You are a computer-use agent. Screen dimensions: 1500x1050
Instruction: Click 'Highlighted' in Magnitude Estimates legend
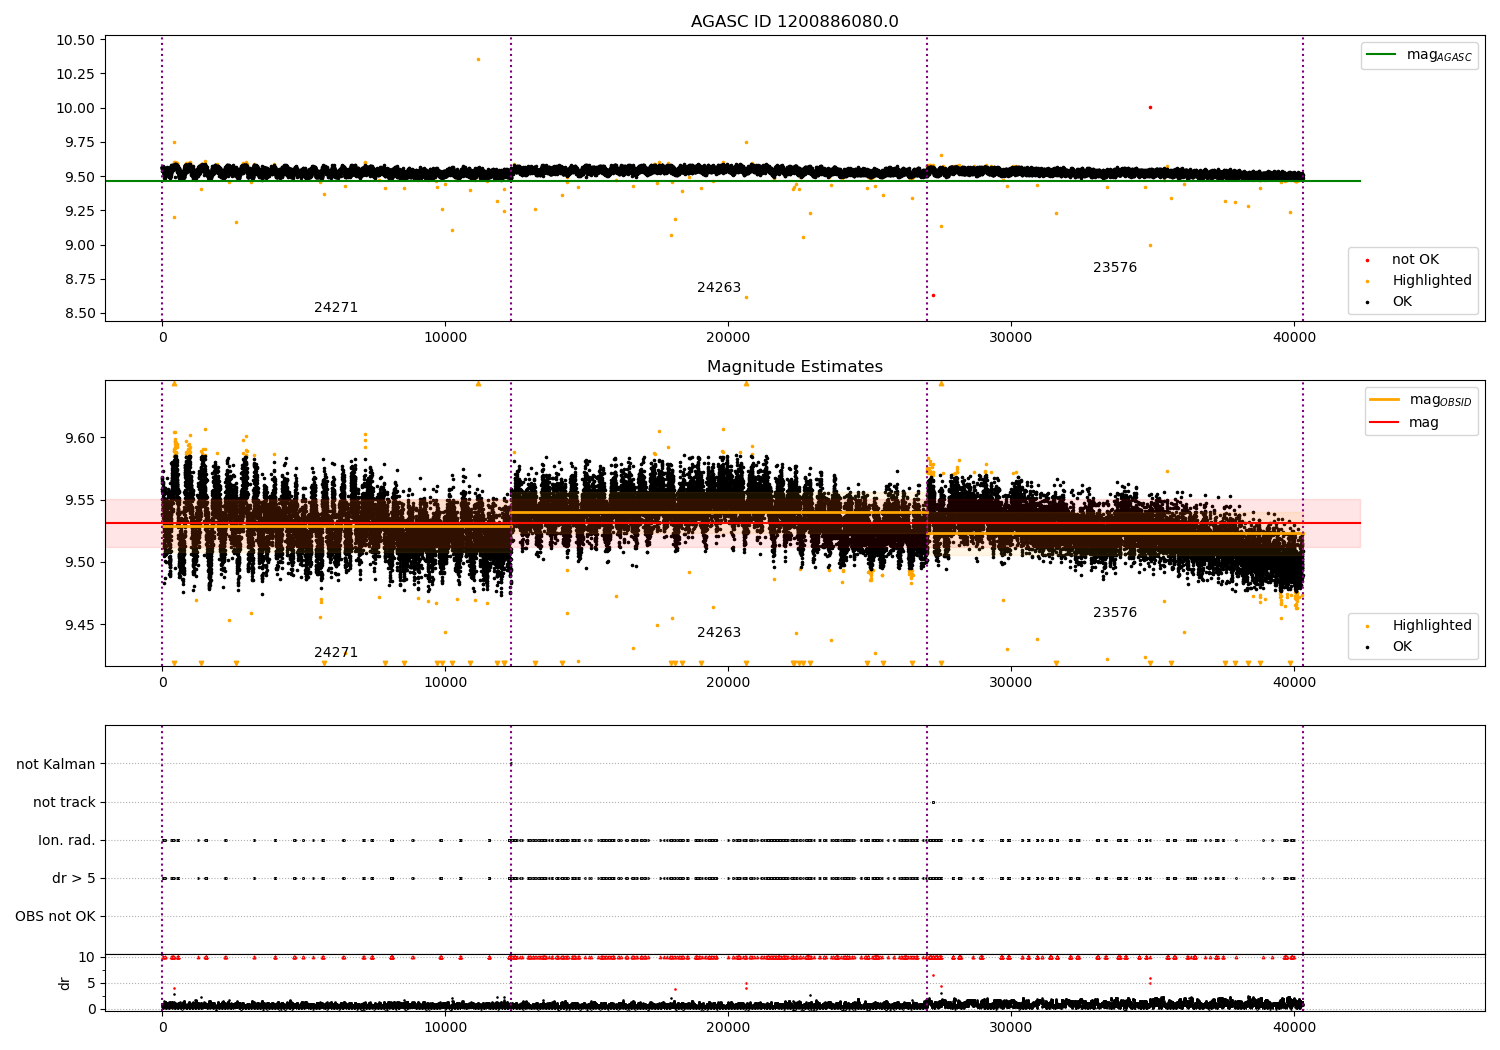[x=1431, y=626]
